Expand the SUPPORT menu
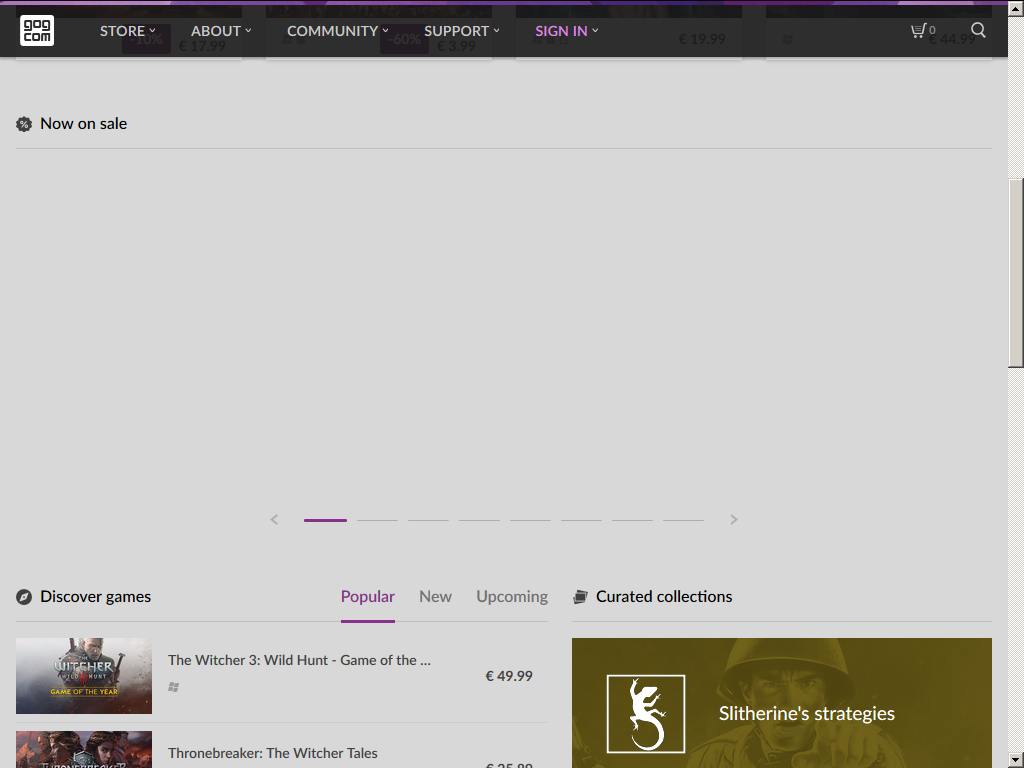This screenshot has height=768, width=1024. point(462,31)
